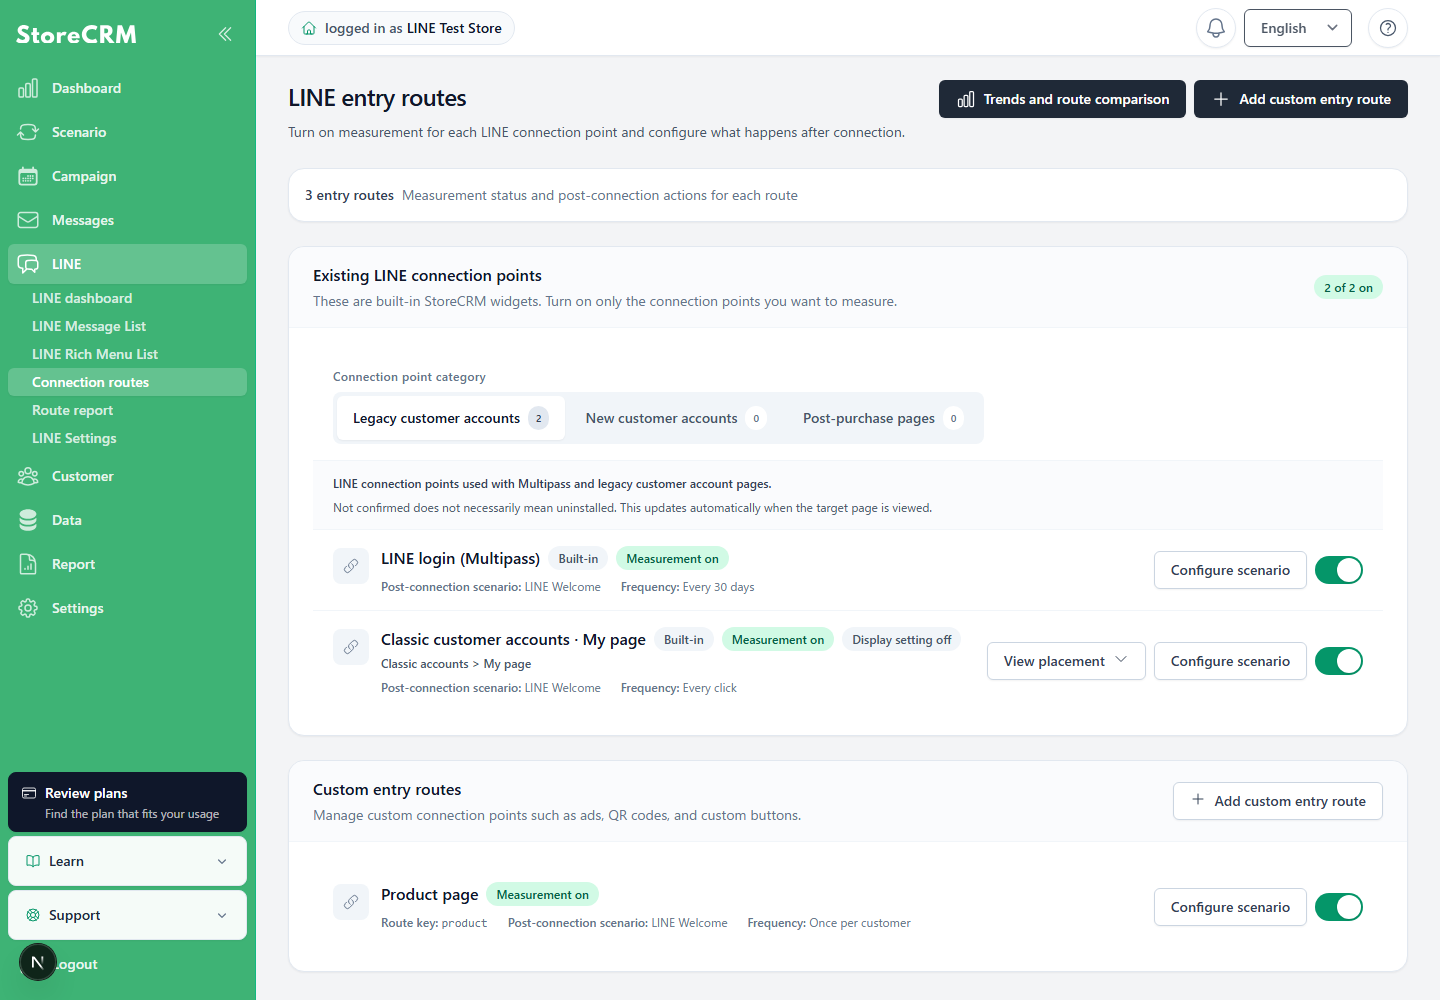1440x1000 pixels.
Task: Open notifications bell
Action: pyautogui.click(x=1216, y=28)
